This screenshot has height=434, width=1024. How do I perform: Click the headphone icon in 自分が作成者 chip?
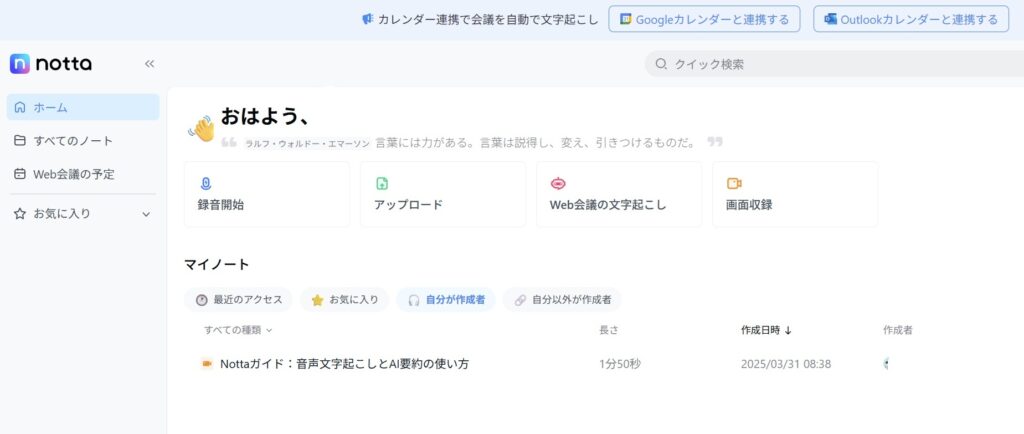tap(414, 300)
